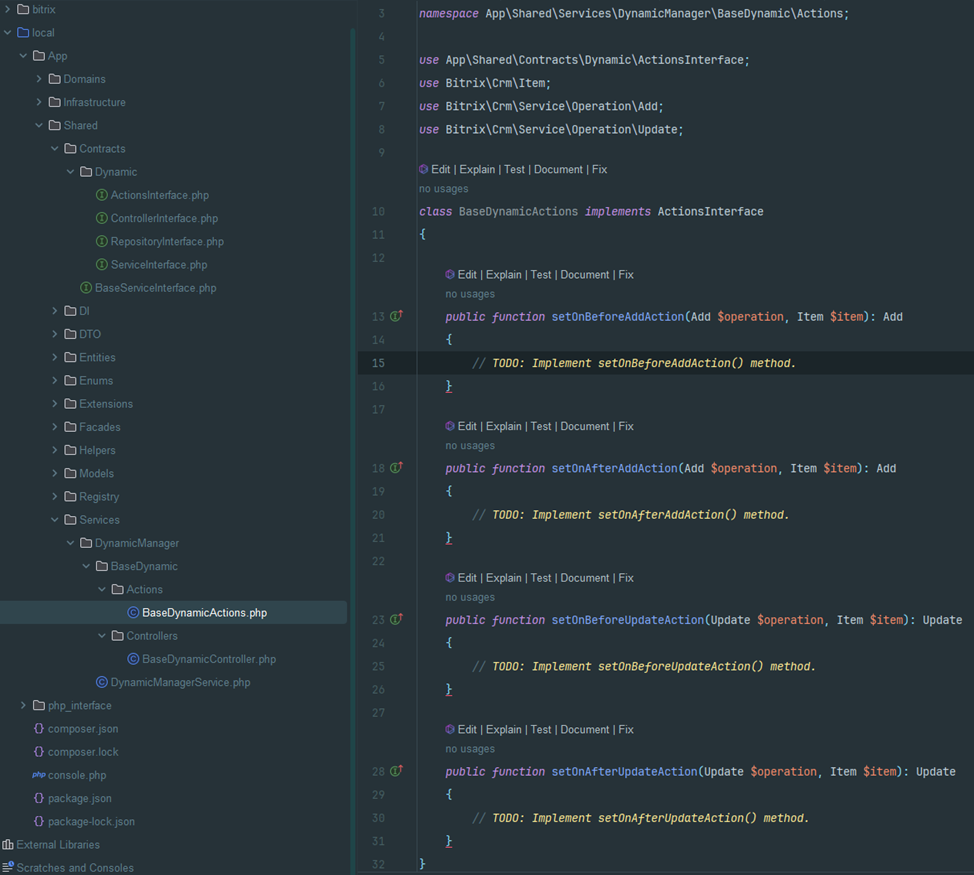Open composer.json file
This screenshot has width=974, height=875.
tap(83, 728)
